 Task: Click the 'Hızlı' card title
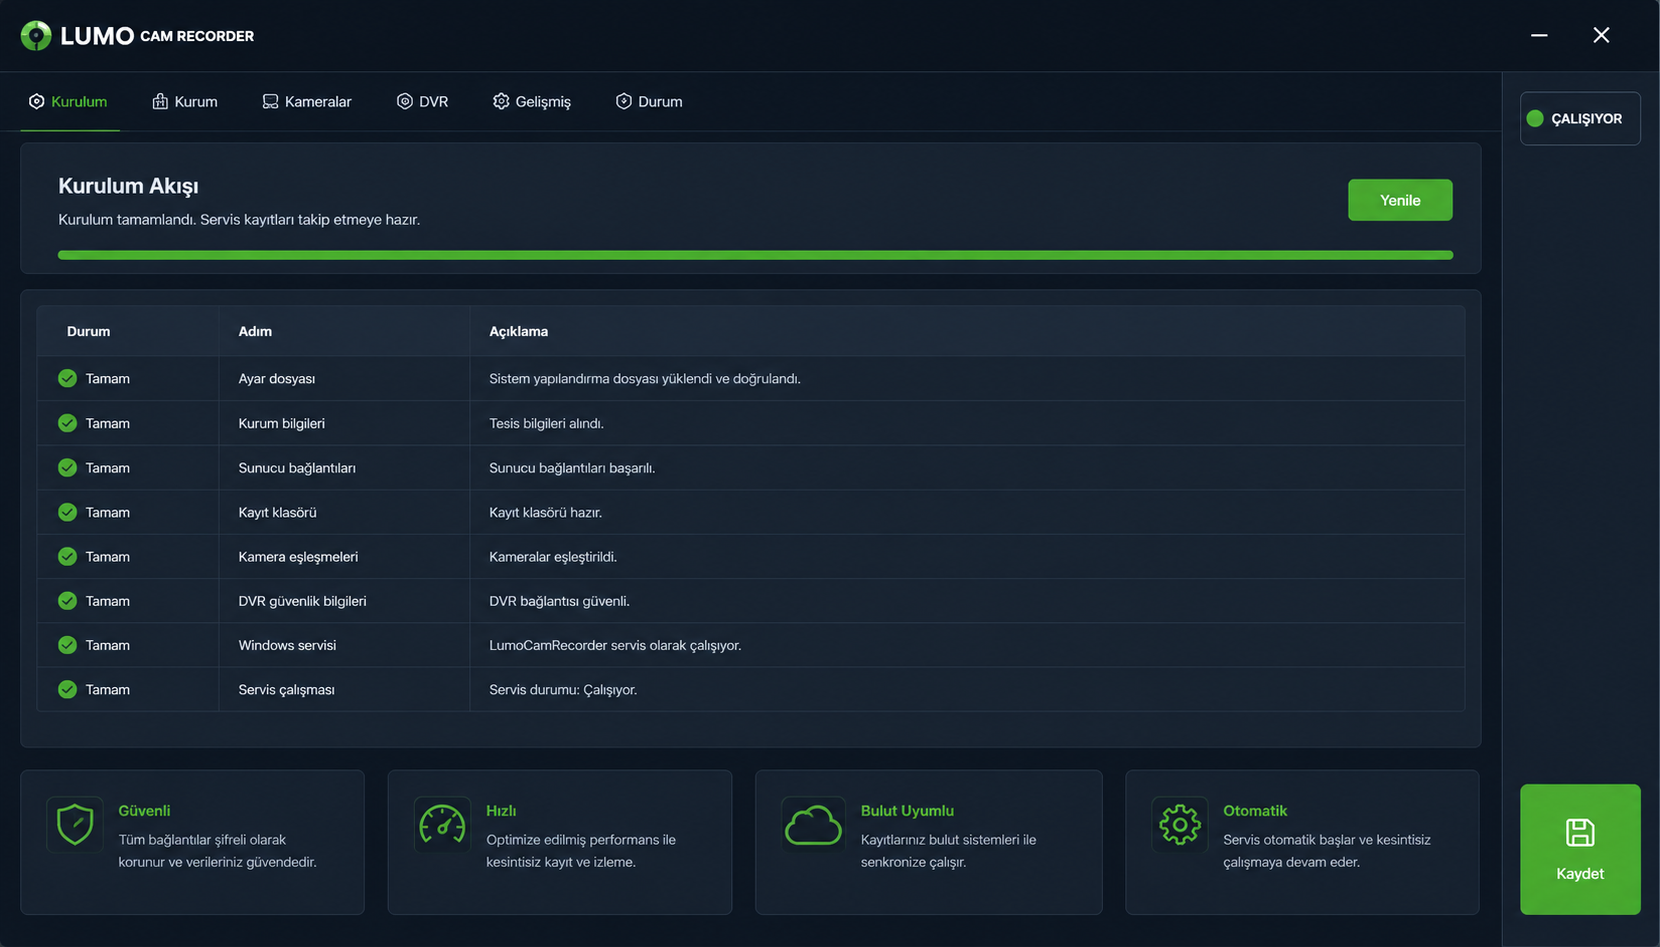[x=501, y=810]
